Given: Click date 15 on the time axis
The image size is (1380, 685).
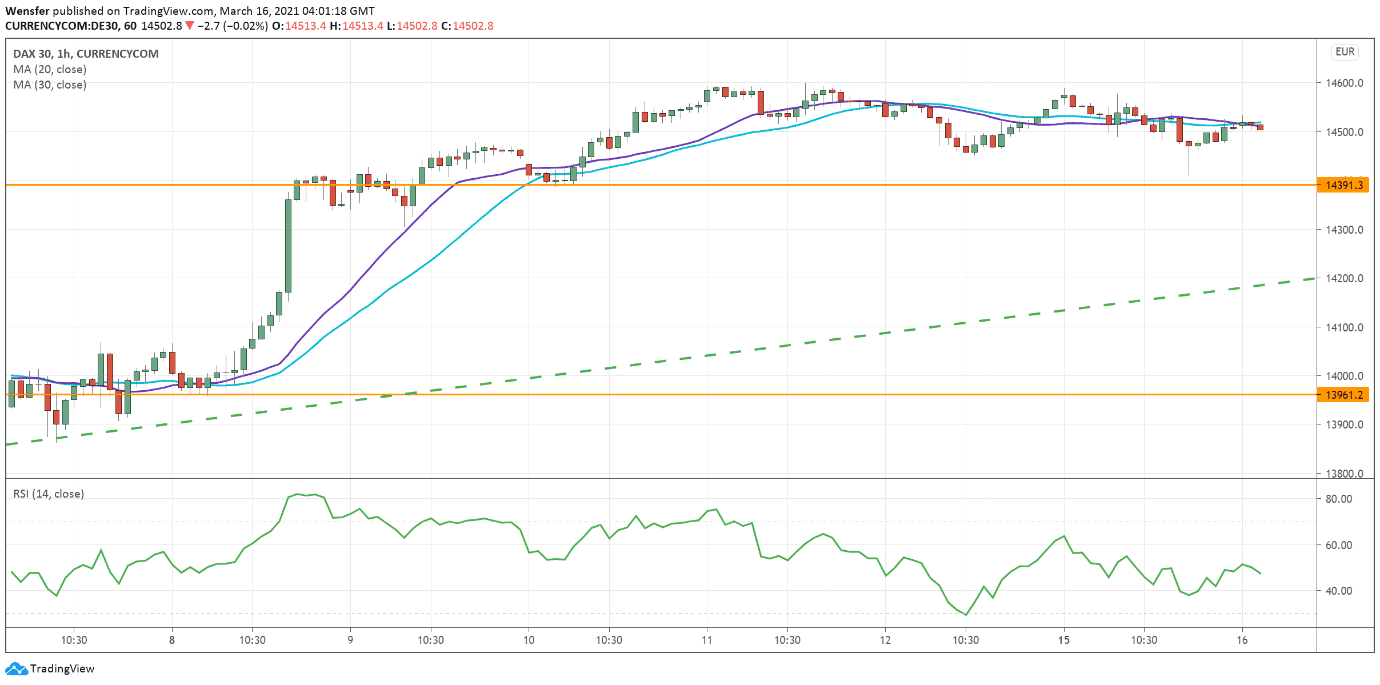Looking at the screenshot, I should click(1063, 640).
